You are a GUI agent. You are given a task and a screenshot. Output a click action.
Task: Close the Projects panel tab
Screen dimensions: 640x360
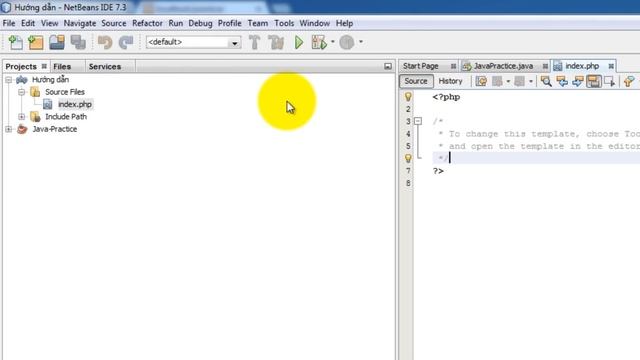[x=44, y=66]
